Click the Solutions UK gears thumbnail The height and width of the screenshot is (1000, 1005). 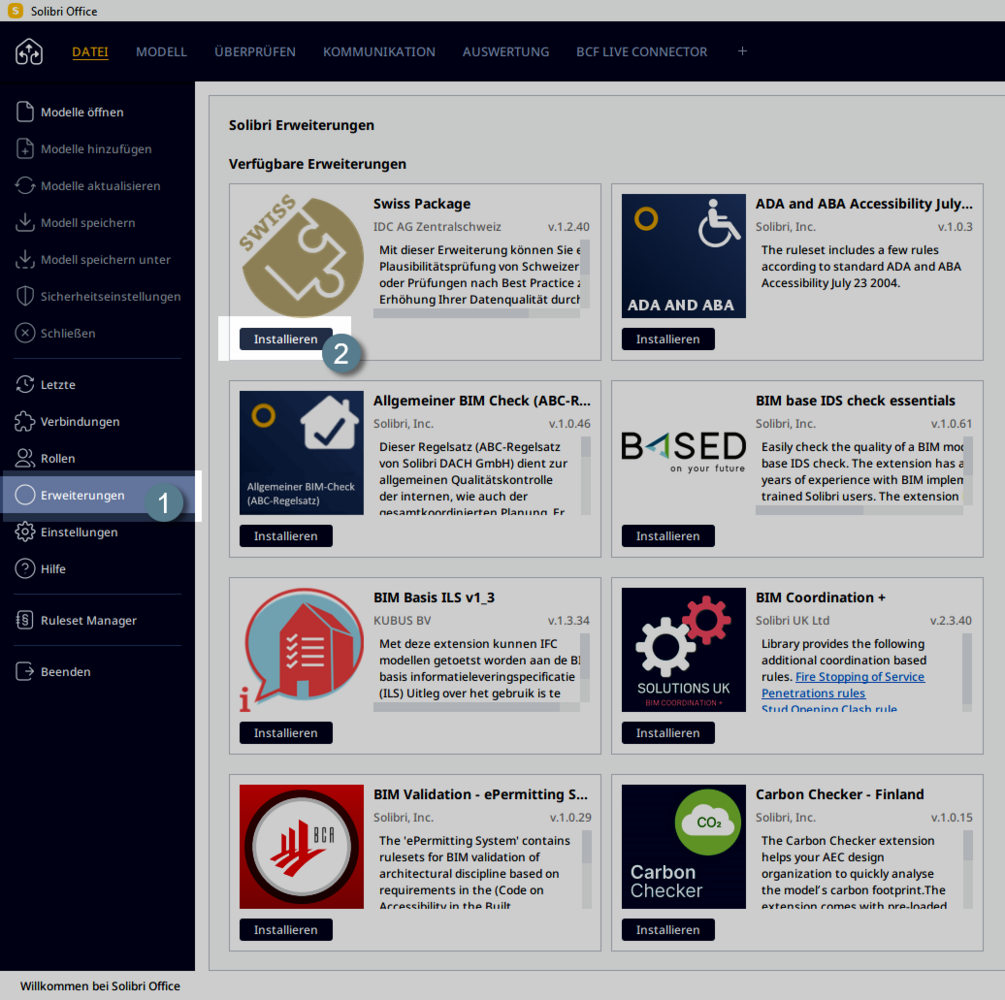pyautogui.click(x=683, y=649)
